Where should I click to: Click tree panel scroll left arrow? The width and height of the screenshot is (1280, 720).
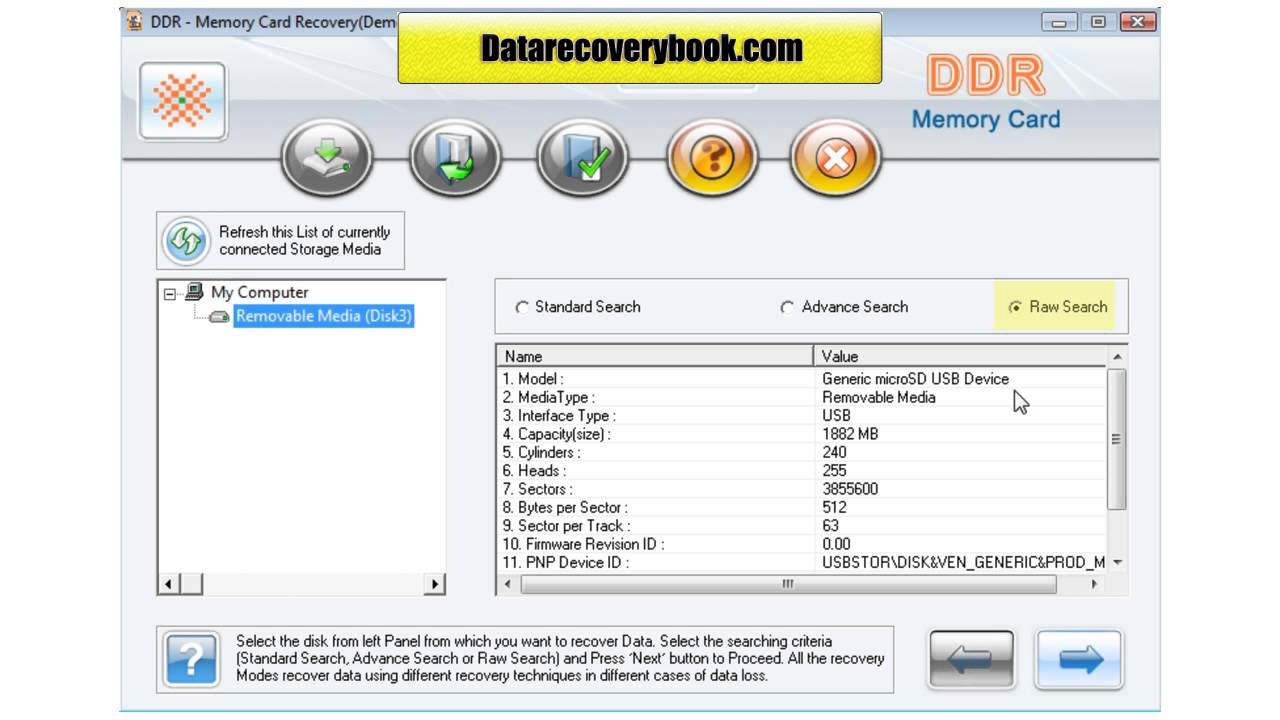tap(169, 584)
